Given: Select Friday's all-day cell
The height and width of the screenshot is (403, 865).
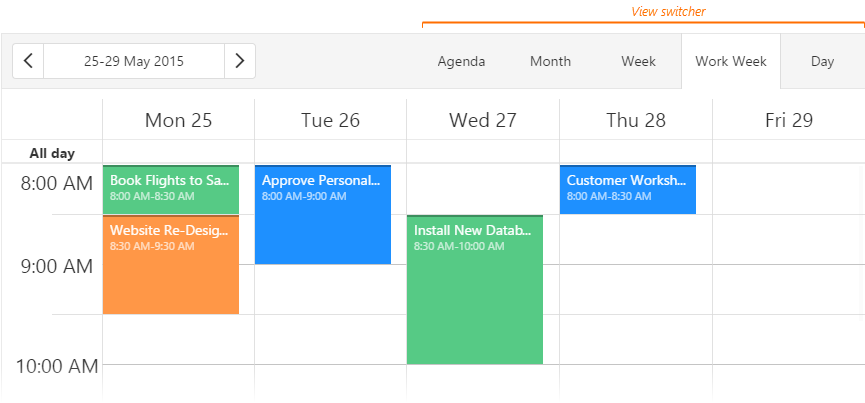Looking at the screenshot, I should 788,152.
